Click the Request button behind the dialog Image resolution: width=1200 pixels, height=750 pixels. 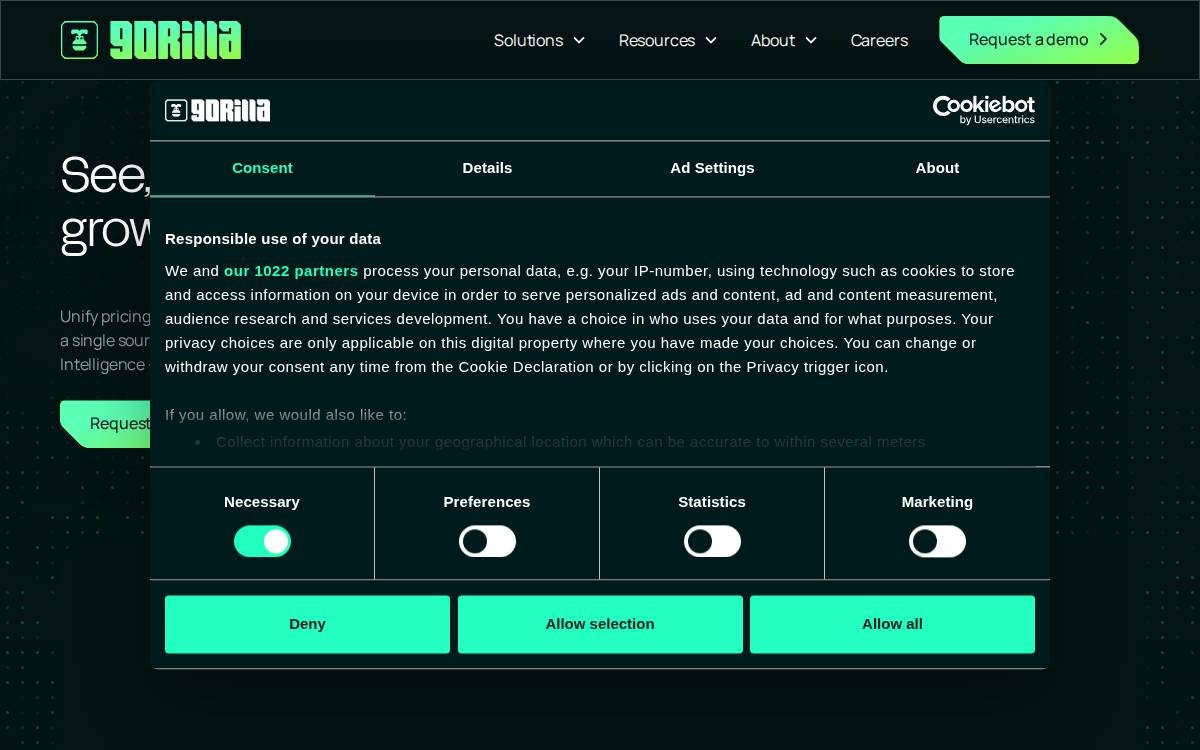(105, 424)
